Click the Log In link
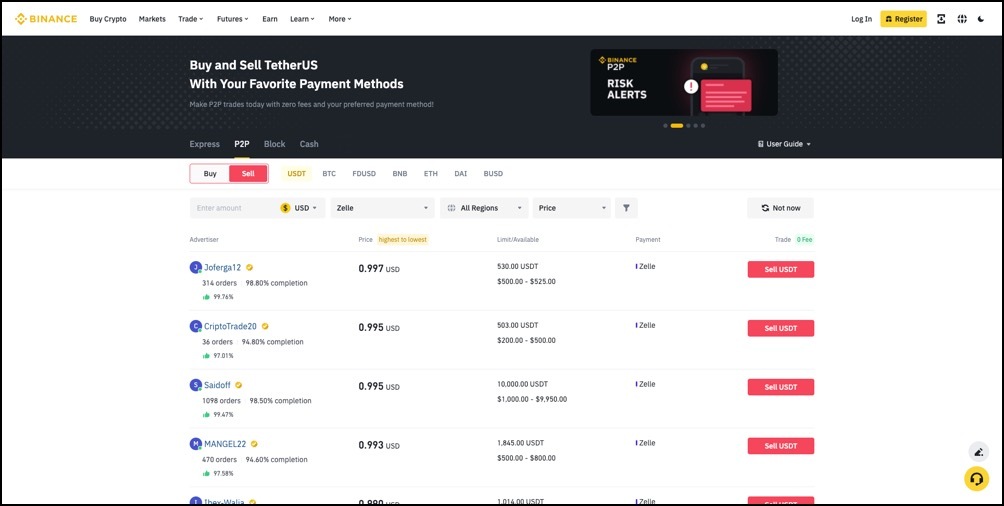1004x506 pixels. pos(861,19)
